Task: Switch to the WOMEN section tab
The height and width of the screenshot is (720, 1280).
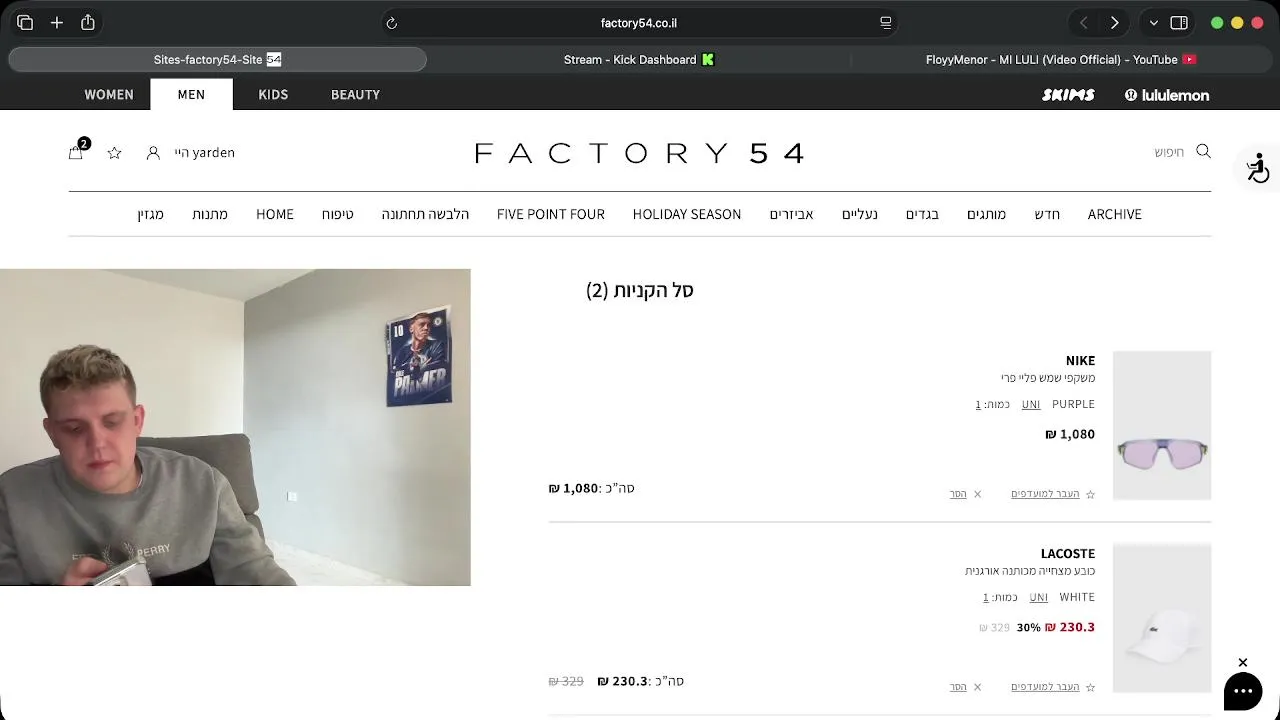Action: (109, 94)
